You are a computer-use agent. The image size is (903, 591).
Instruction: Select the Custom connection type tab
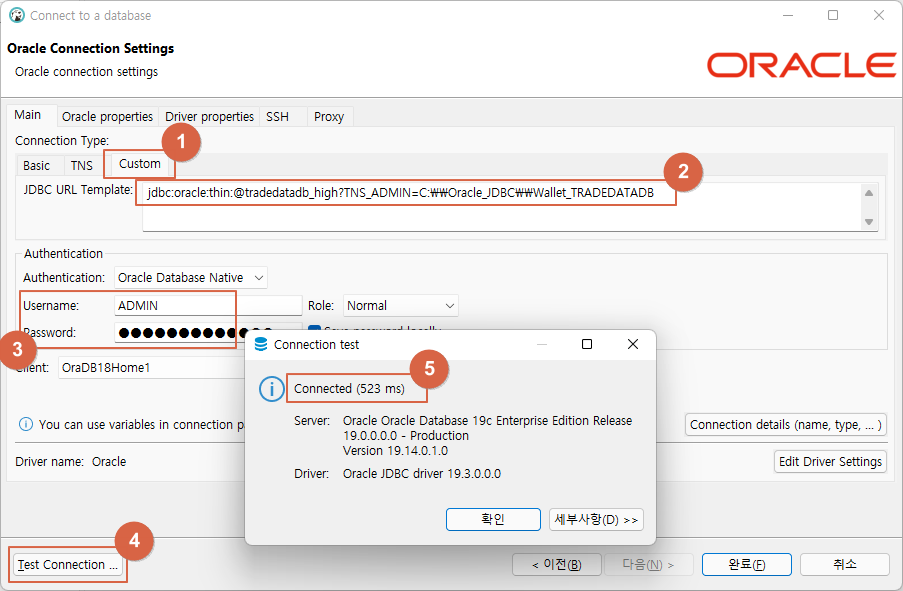pyautogui.click(x=139, y=164)
